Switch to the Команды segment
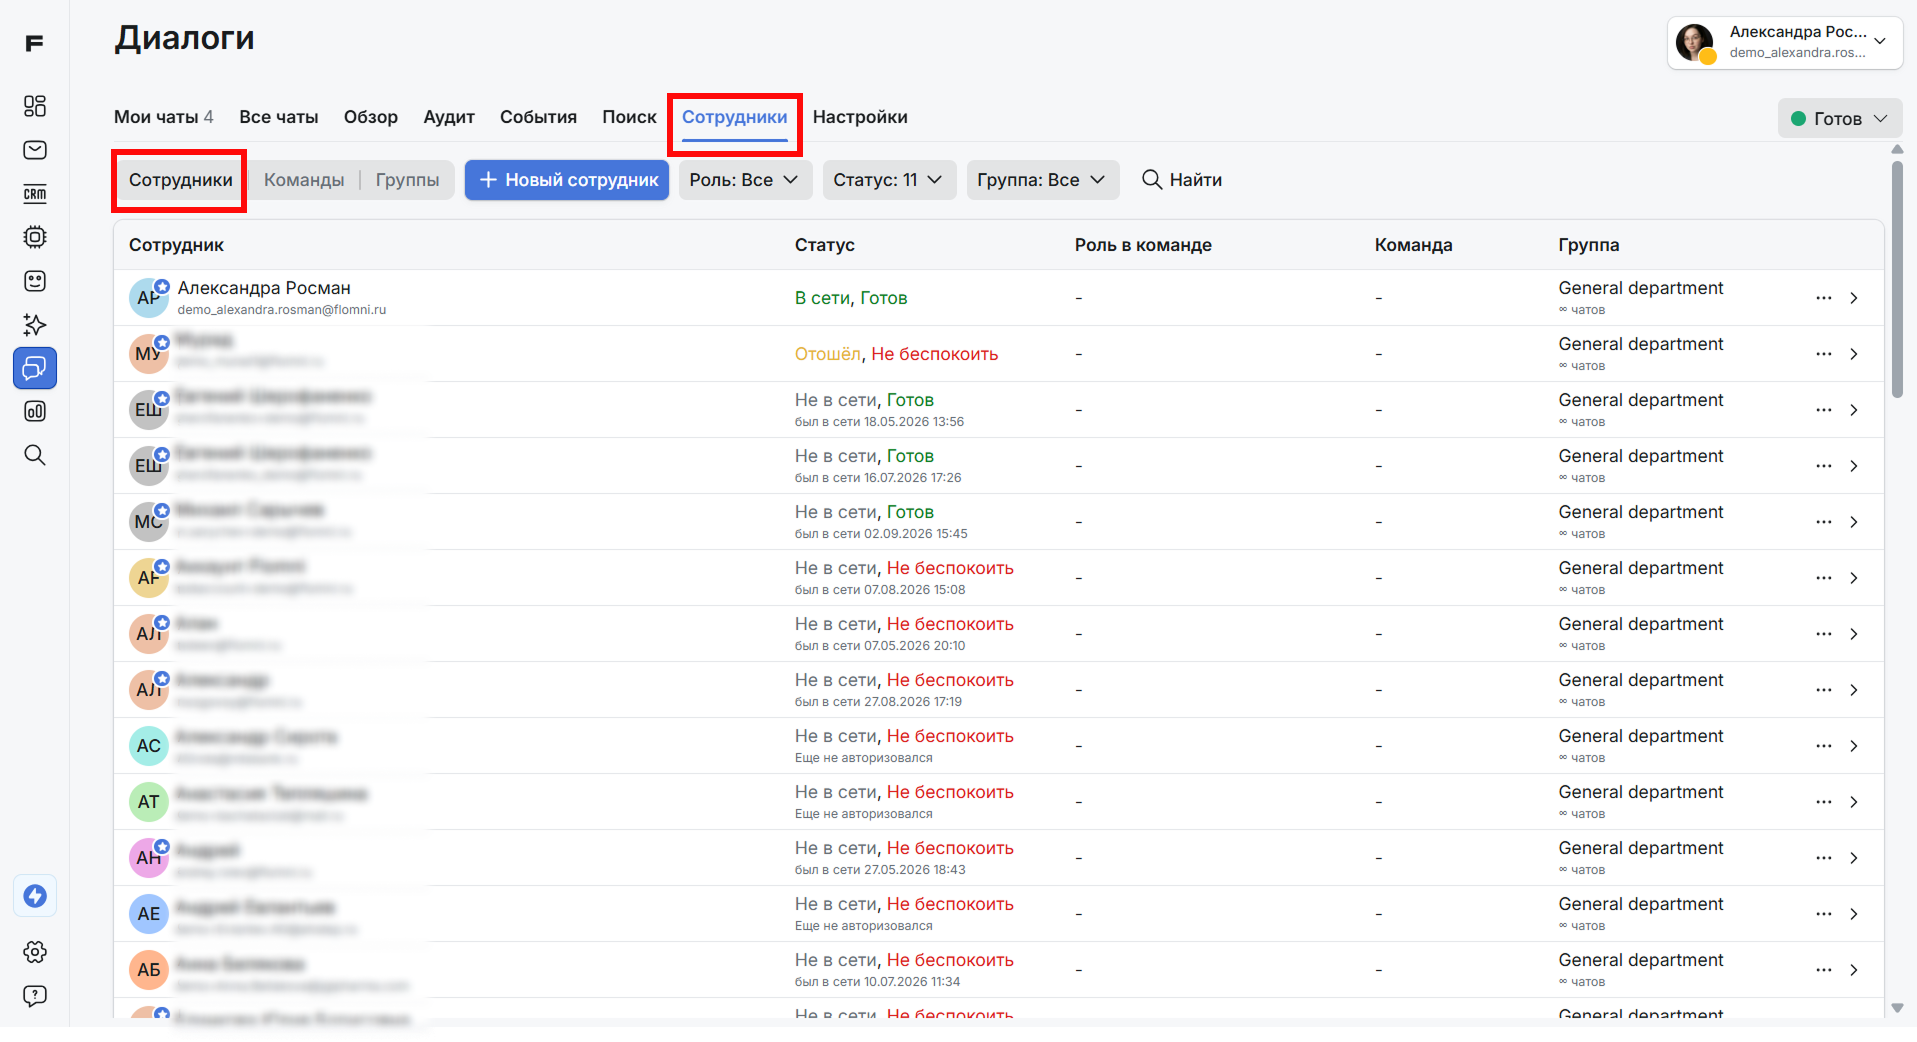1917x1042 pixels. pyautogui.click(x=304, y=180)
